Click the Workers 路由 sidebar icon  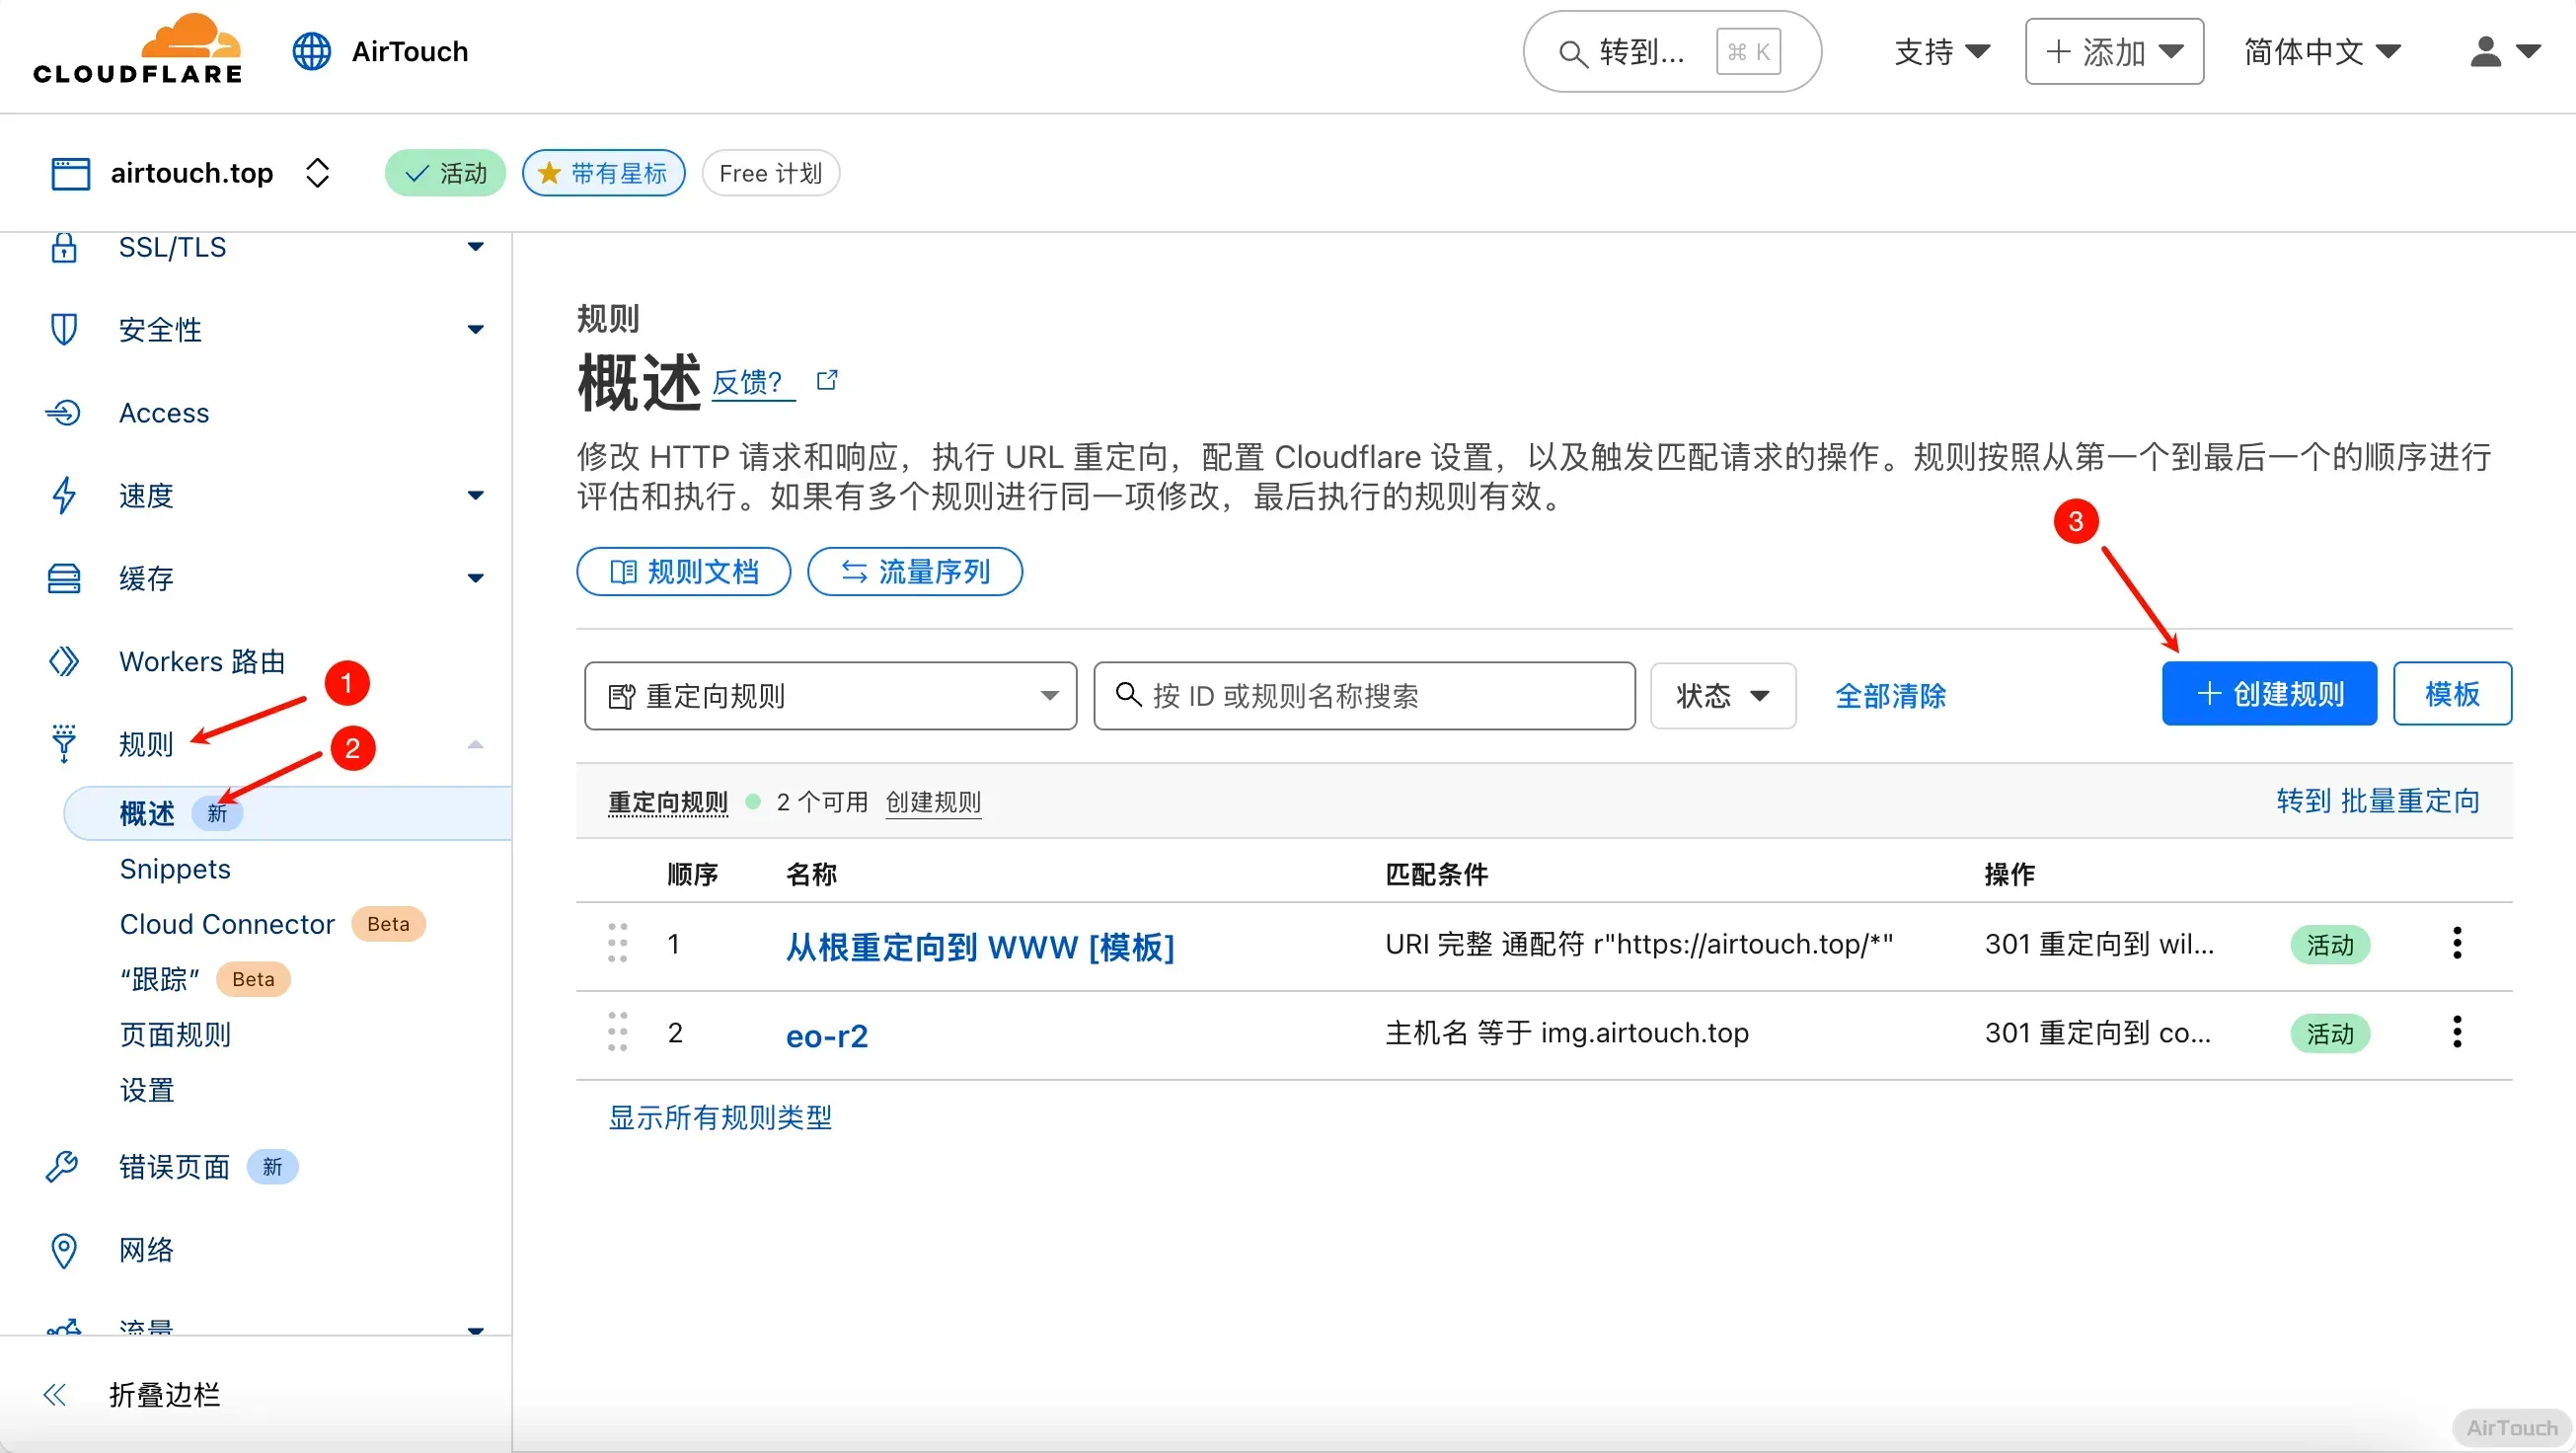[x=63, y=661]
